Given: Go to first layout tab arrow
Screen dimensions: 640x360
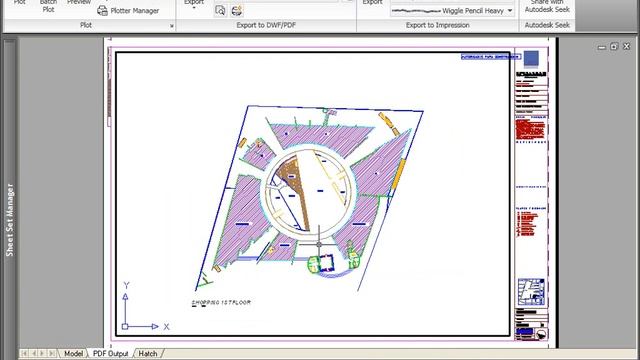Looking at the screenshot, I should (x=24, y=353).
